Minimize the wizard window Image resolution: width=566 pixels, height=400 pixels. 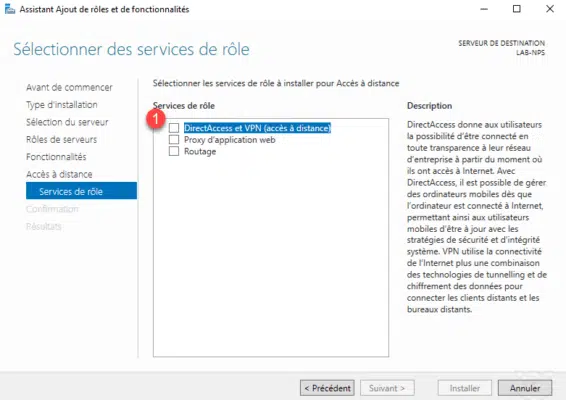pos(484,9)
